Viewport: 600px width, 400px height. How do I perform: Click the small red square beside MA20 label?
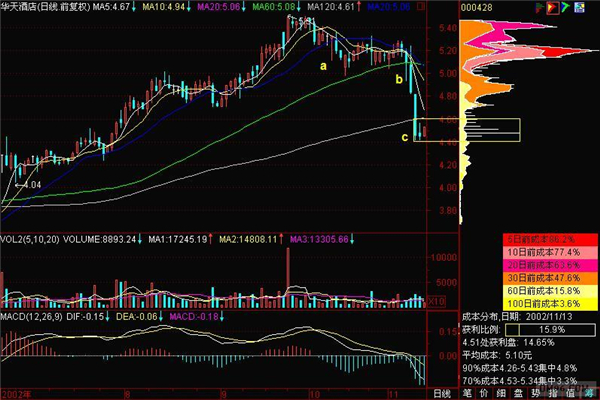pos(421,7)
